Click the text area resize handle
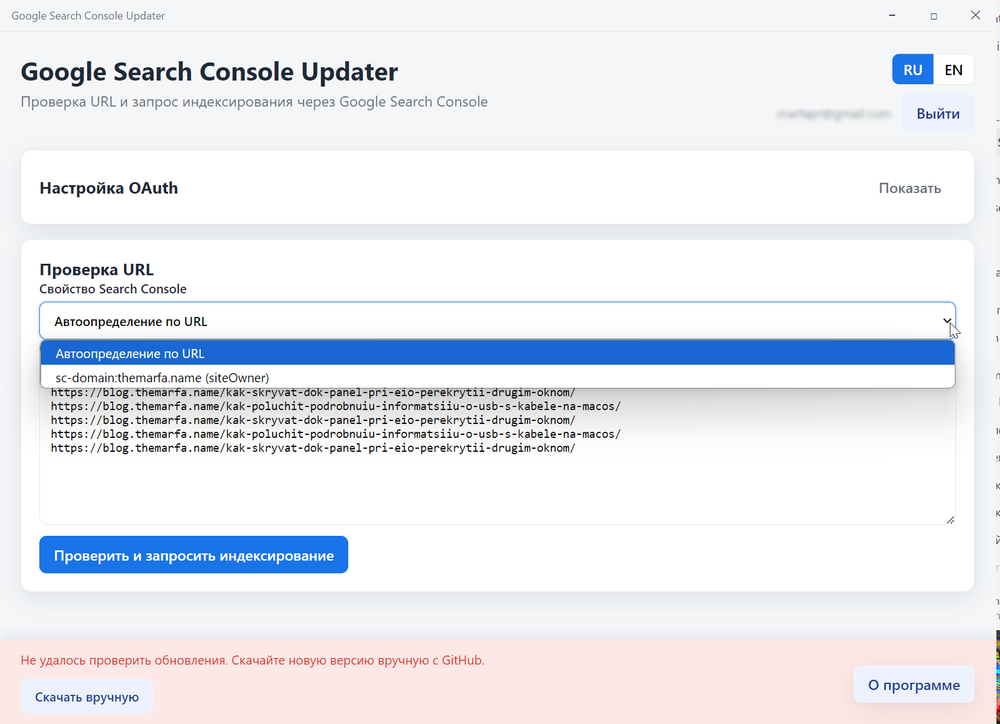Image resolution: width=1000 pixels, height=724 pixels. [950, 519]
